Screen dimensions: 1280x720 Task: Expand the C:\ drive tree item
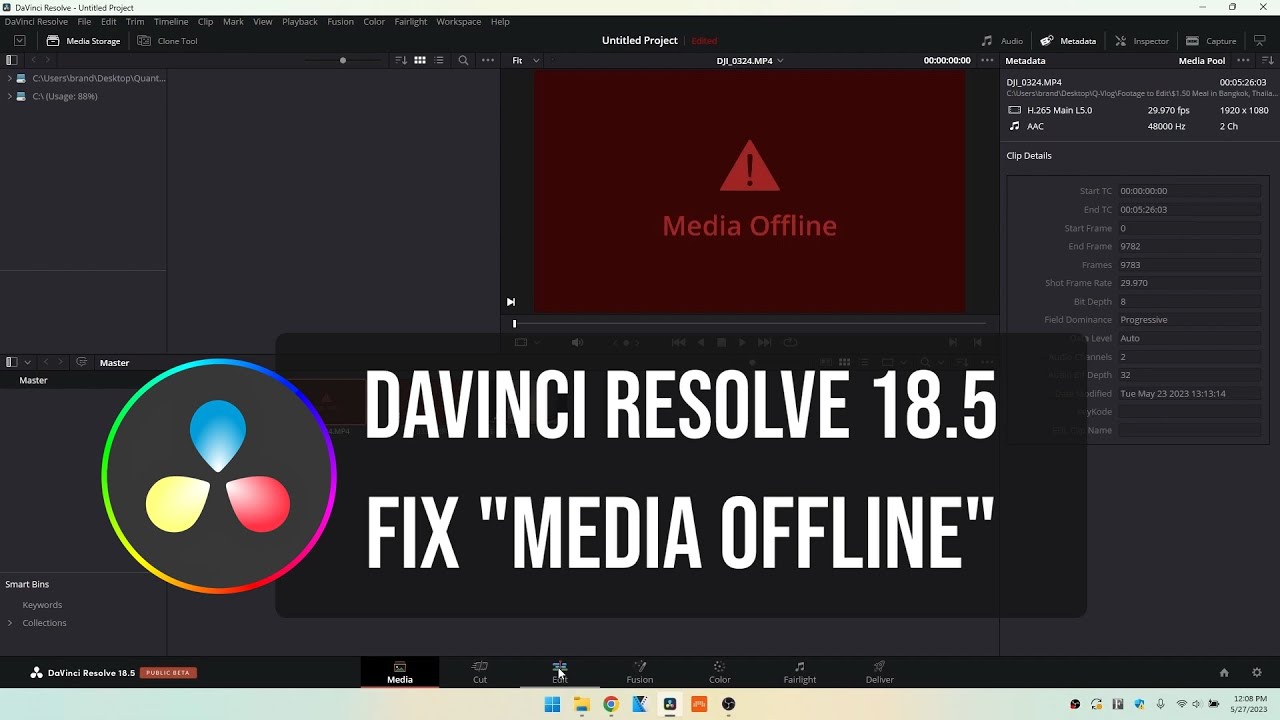click(10, 96)
